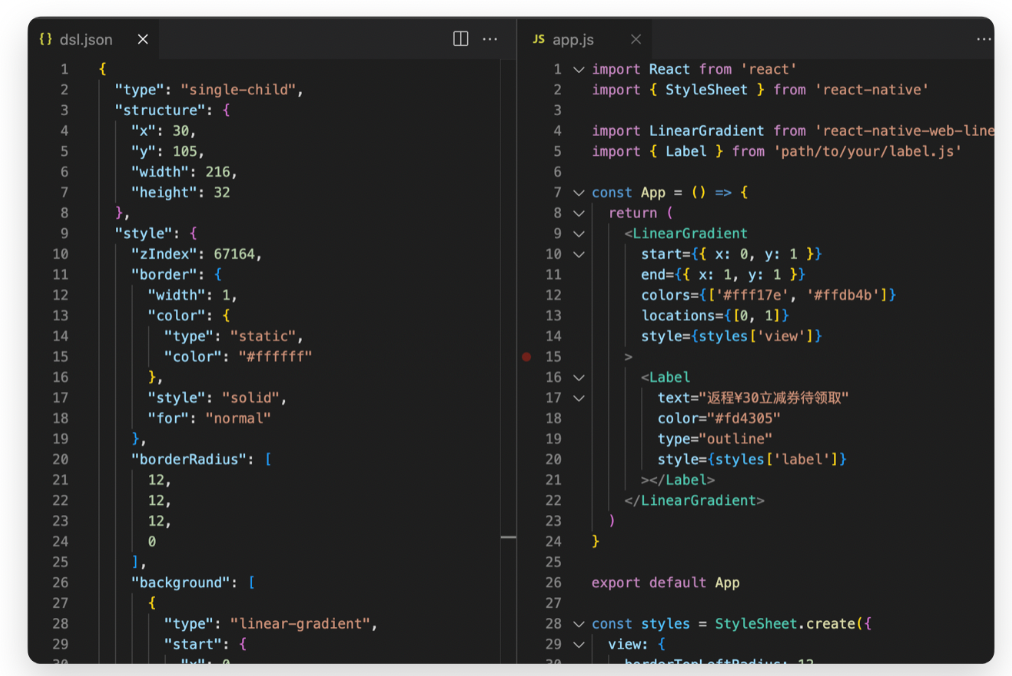Click the scrollbar marker in dsl.json editor

click(509, 537)
